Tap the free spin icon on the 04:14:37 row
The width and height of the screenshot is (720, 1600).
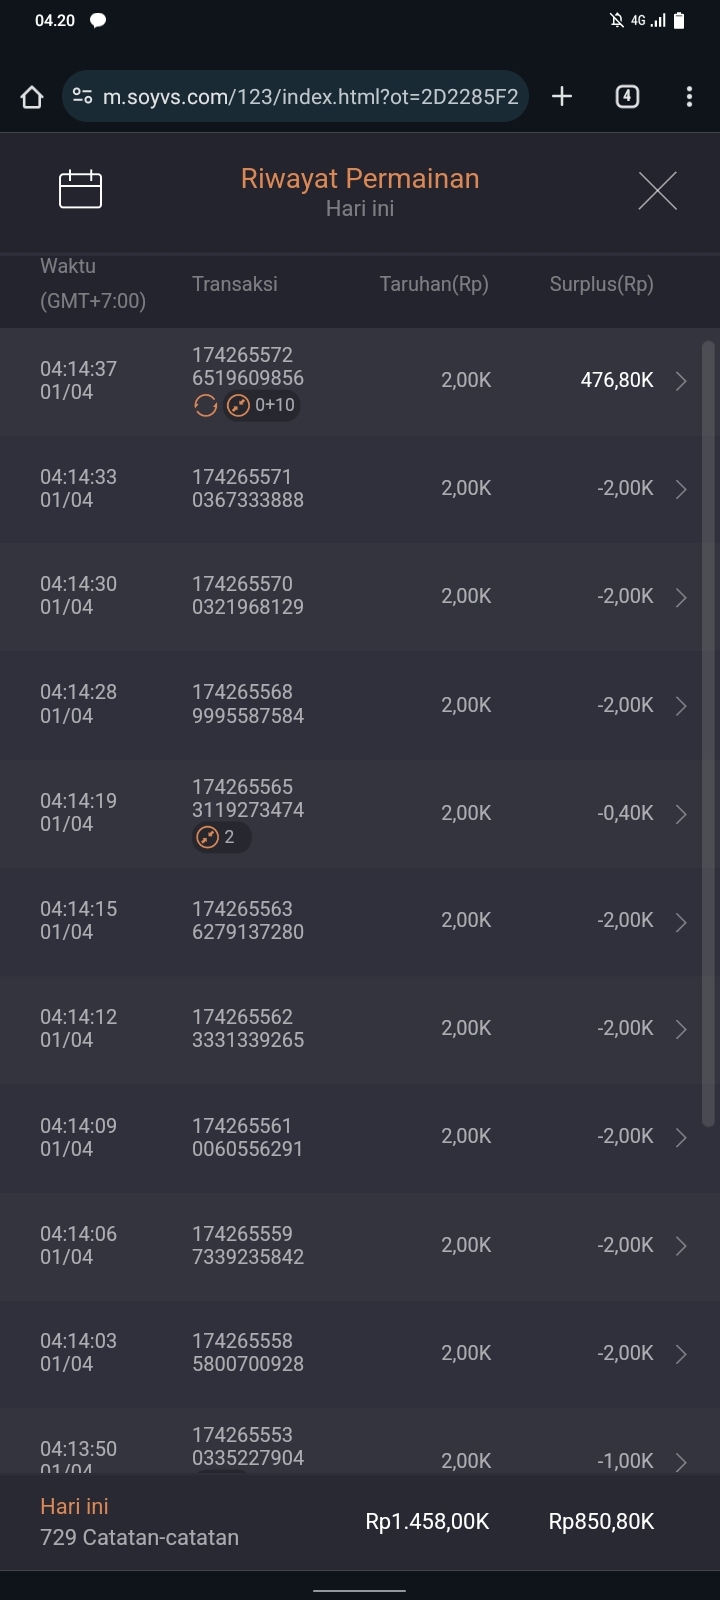(x=205, y=405)
